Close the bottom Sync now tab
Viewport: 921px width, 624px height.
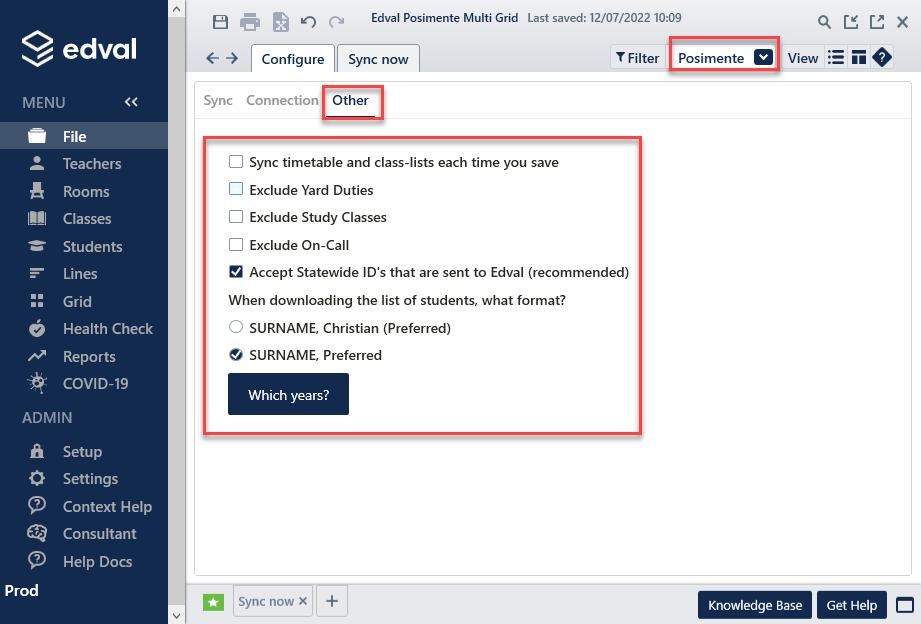(302, 601)
